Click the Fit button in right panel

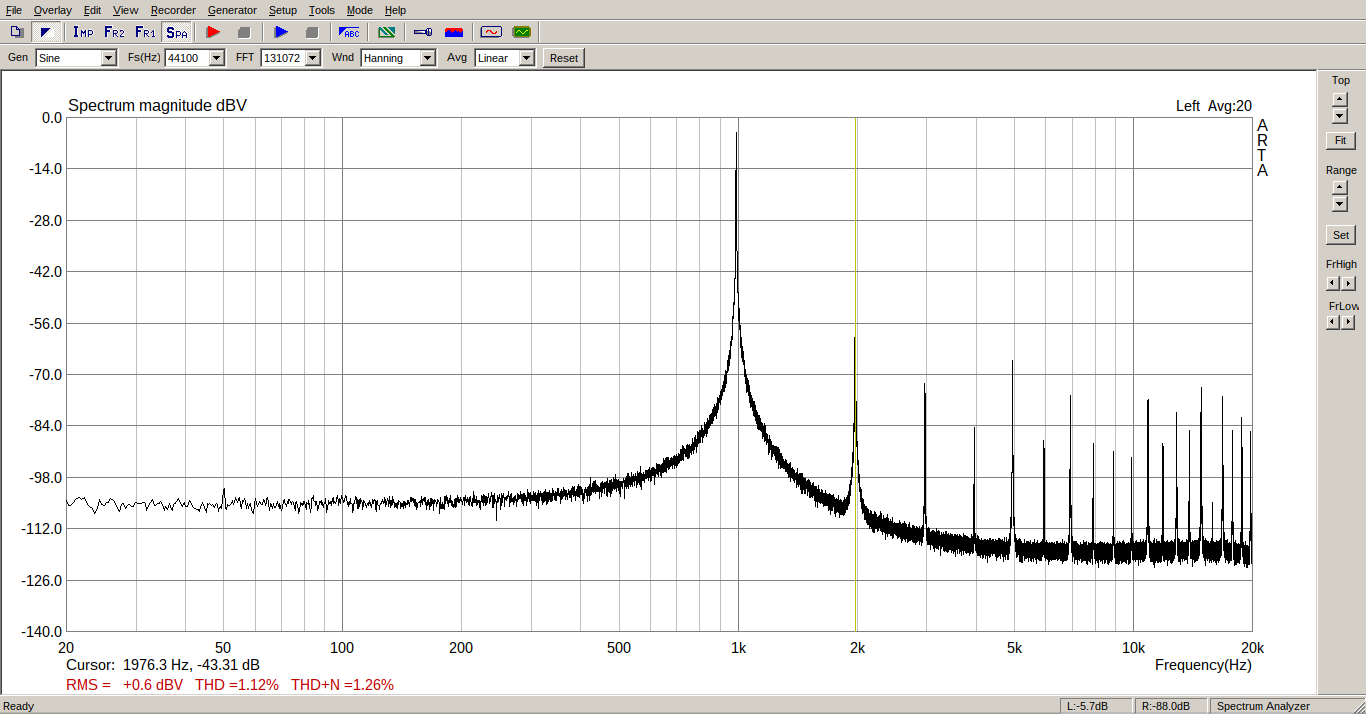[1340, 141]
